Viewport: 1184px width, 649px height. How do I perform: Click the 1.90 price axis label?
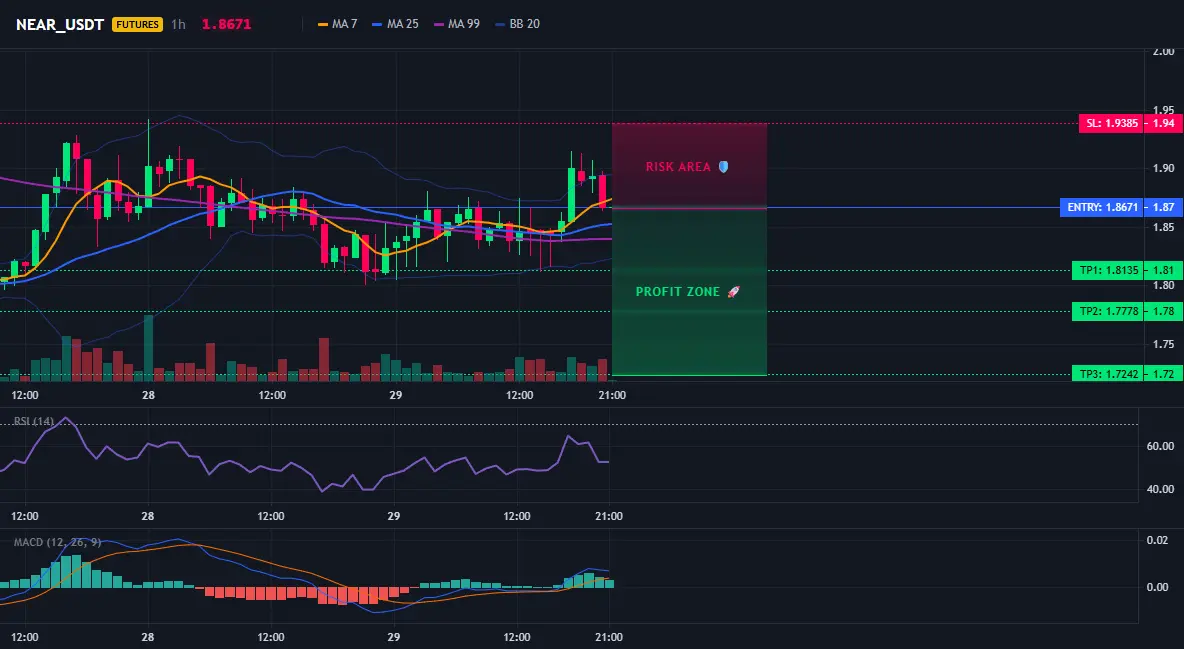pyautogui.click(x=1164, y=168)
